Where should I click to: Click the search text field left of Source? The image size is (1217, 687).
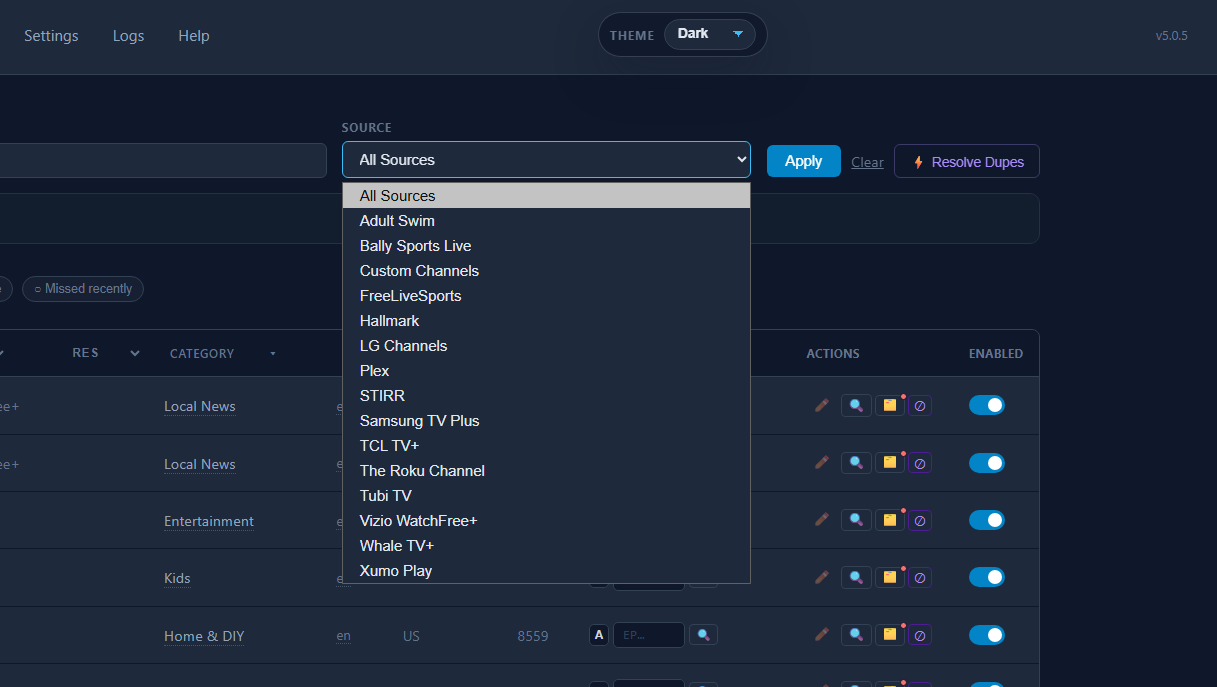click(163, 160)
